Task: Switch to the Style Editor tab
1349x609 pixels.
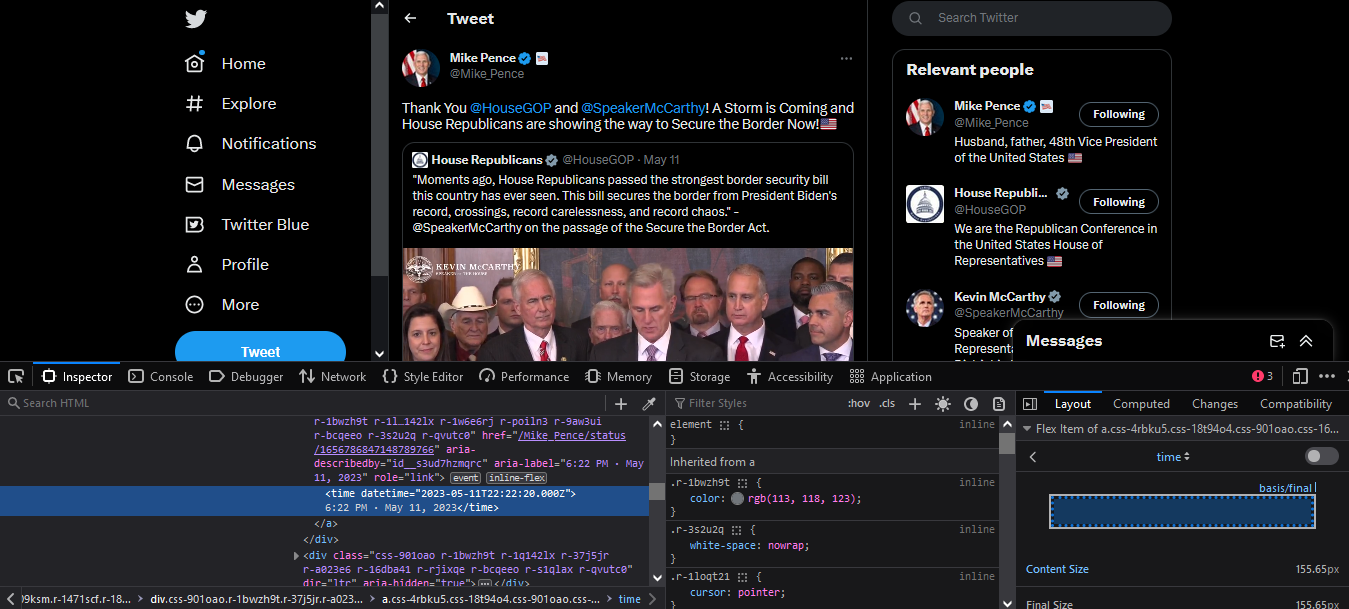Action: 423,377
